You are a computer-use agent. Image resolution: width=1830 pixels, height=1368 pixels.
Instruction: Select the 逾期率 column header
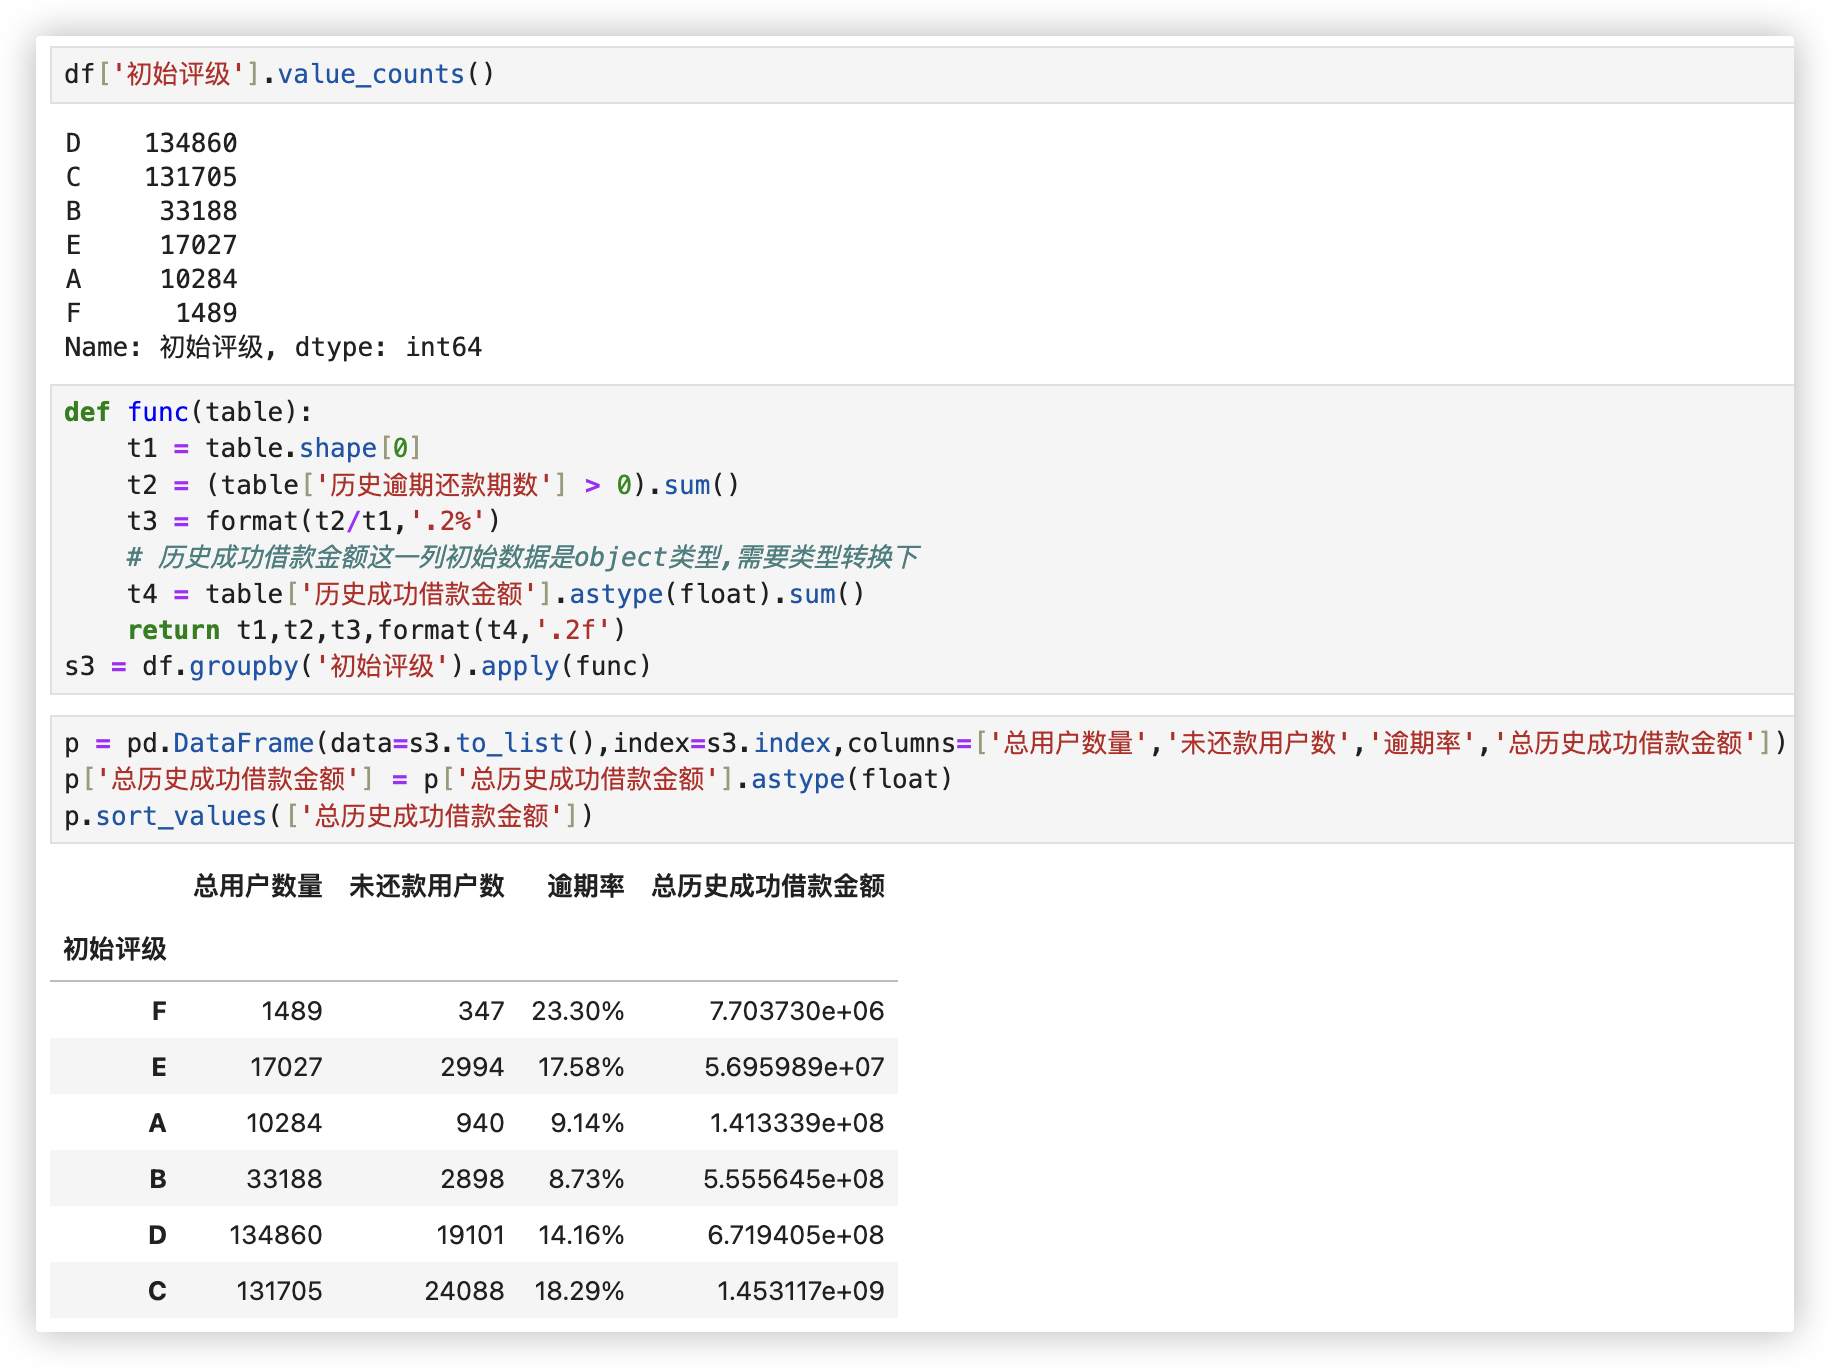(x=585, y=886)
